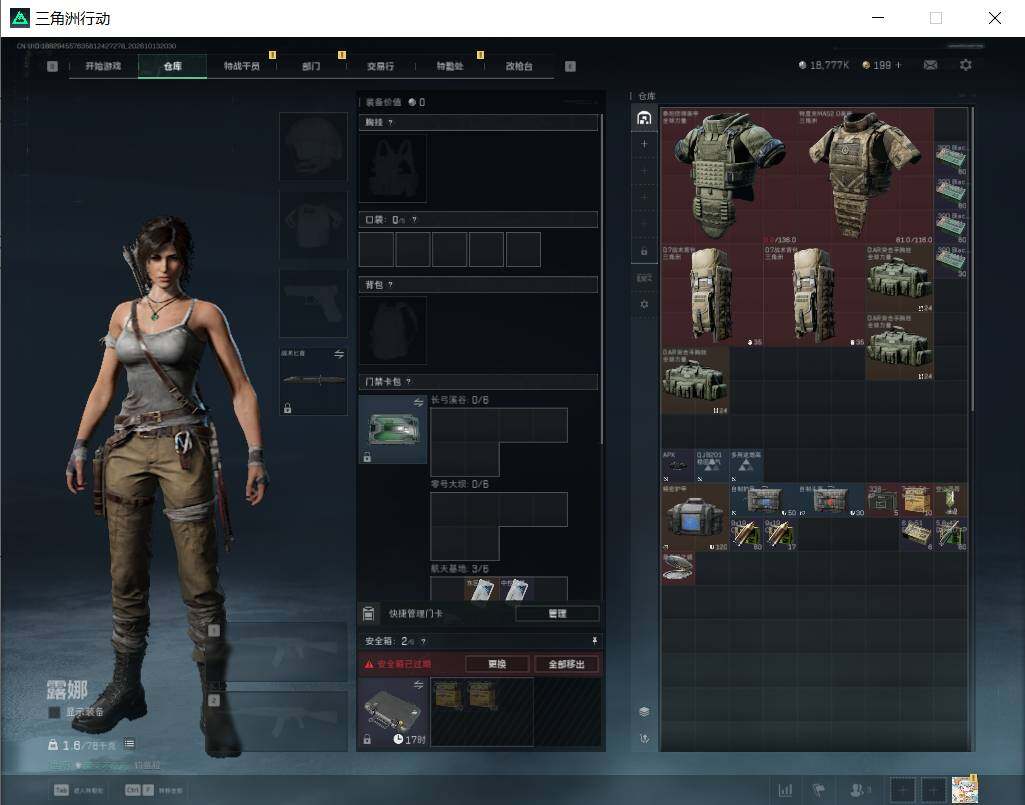Pin the safe box section
1025x805 pixels.
pos(594,641)
